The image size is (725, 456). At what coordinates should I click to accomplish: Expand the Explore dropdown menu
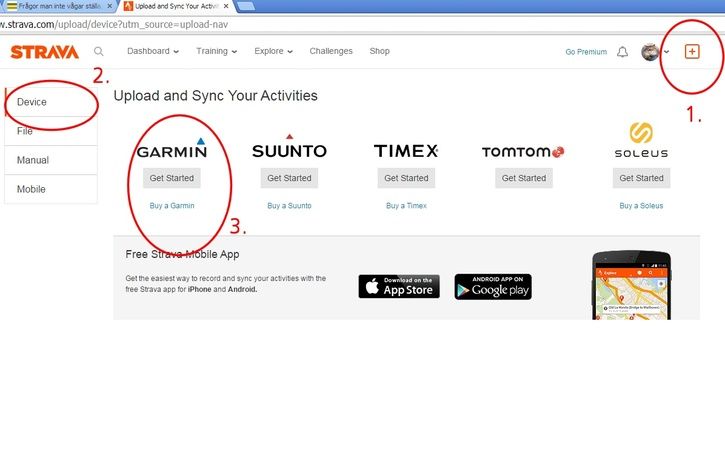coord(273,51)
